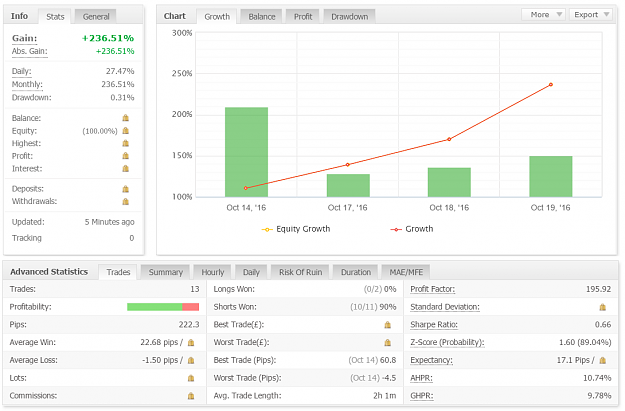625x411 pixels.
Task: Click the Equity row lock icon
Action: [x=126, y=130]
